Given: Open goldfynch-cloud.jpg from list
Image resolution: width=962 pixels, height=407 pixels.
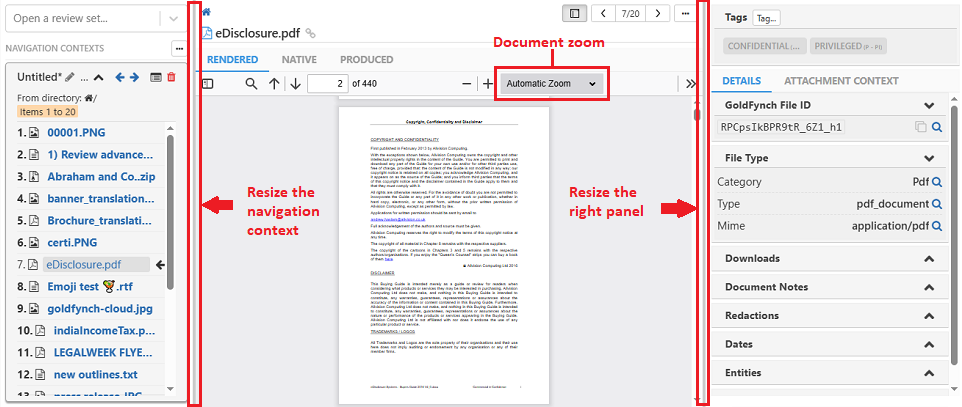Looking at the screenshot, I should pos(100,308).
